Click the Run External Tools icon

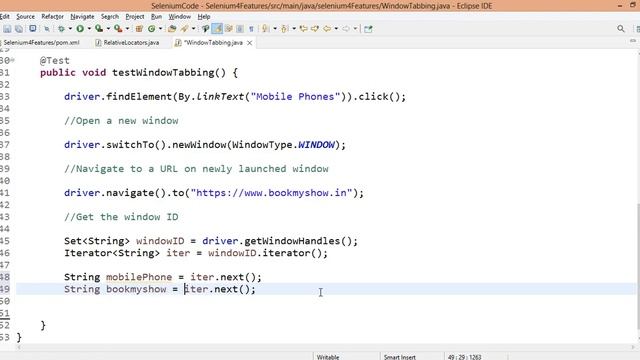(x=118, y=29)
